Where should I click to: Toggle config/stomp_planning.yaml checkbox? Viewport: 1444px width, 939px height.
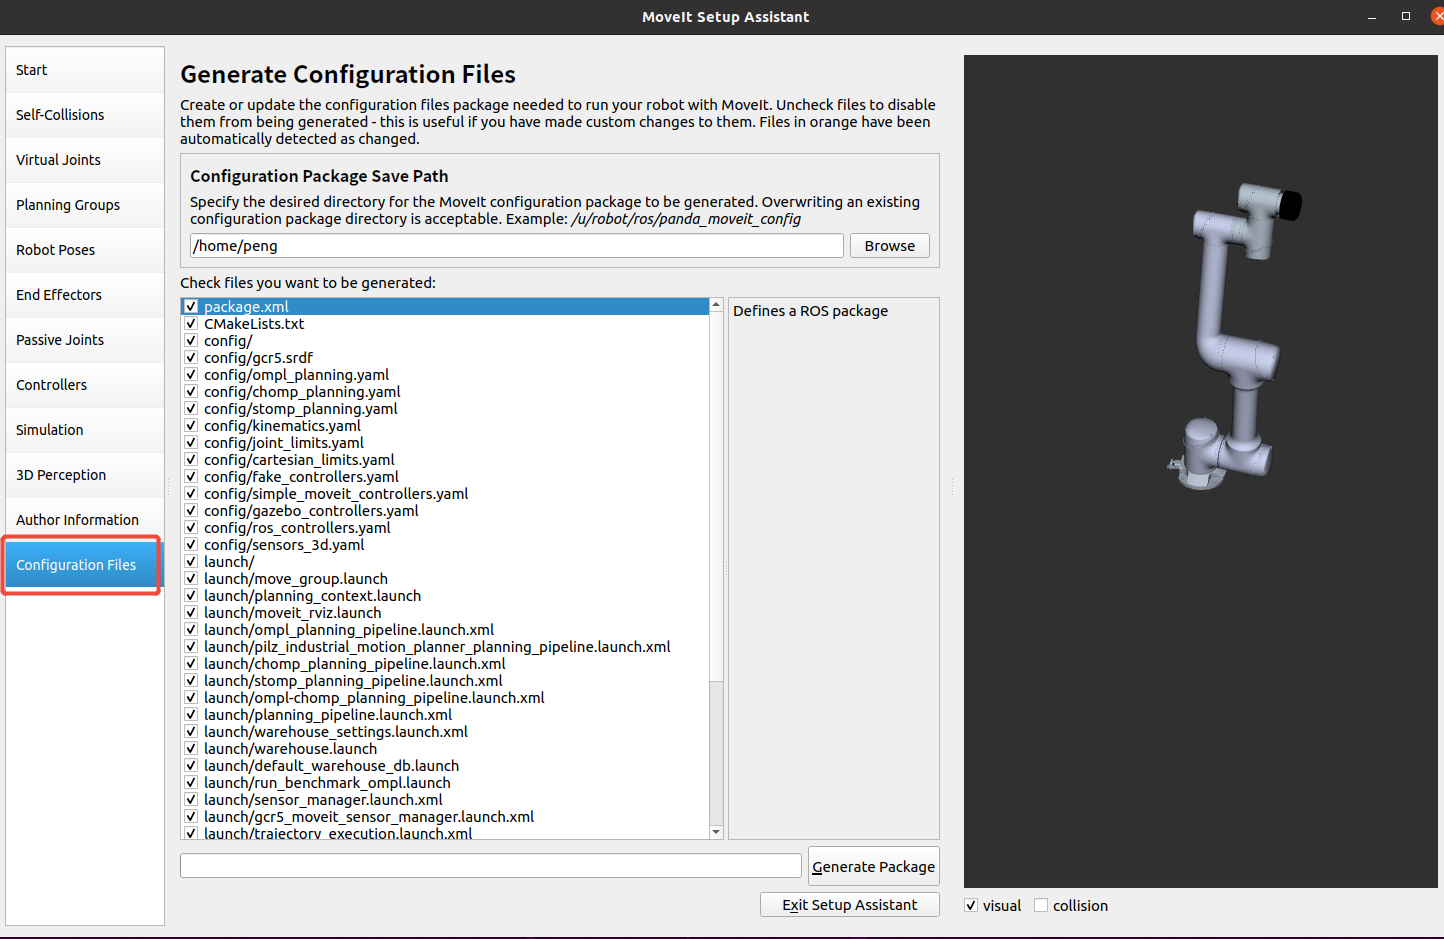[x=191, y=409]
